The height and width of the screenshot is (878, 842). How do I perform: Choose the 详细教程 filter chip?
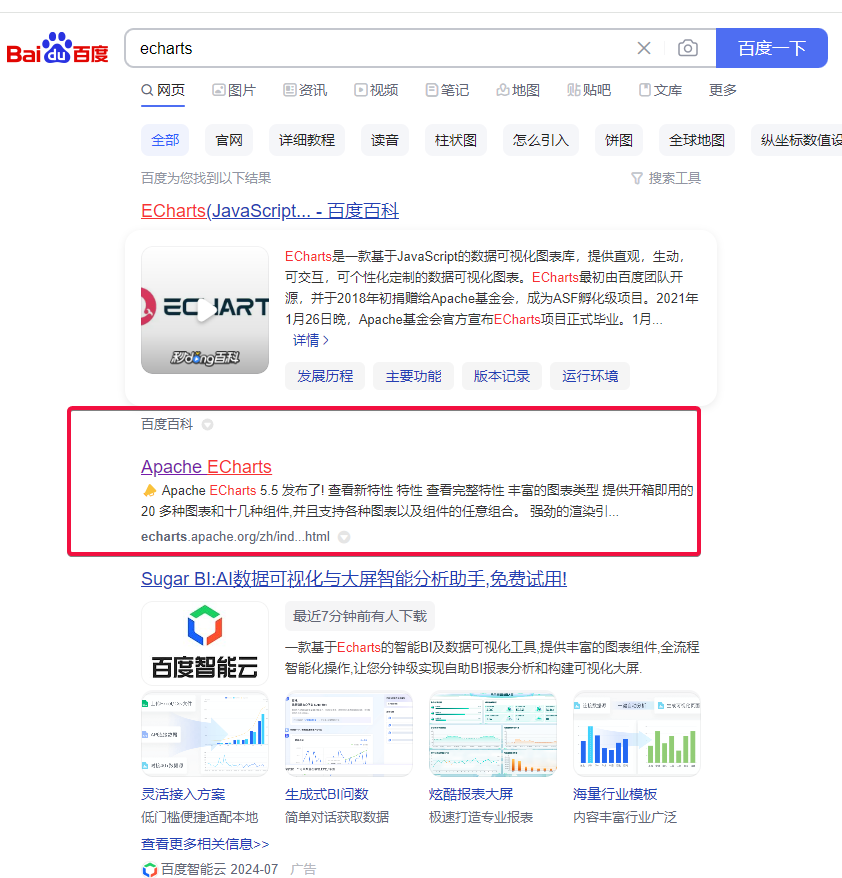[307, 140]
